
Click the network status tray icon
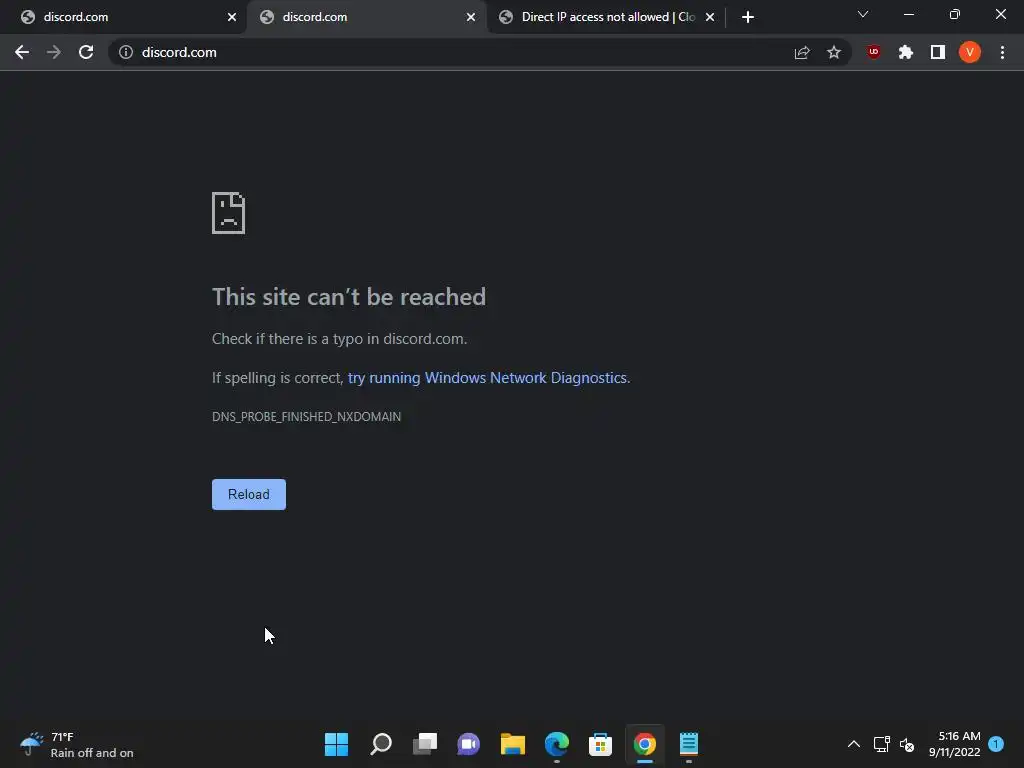pos(882,744)
